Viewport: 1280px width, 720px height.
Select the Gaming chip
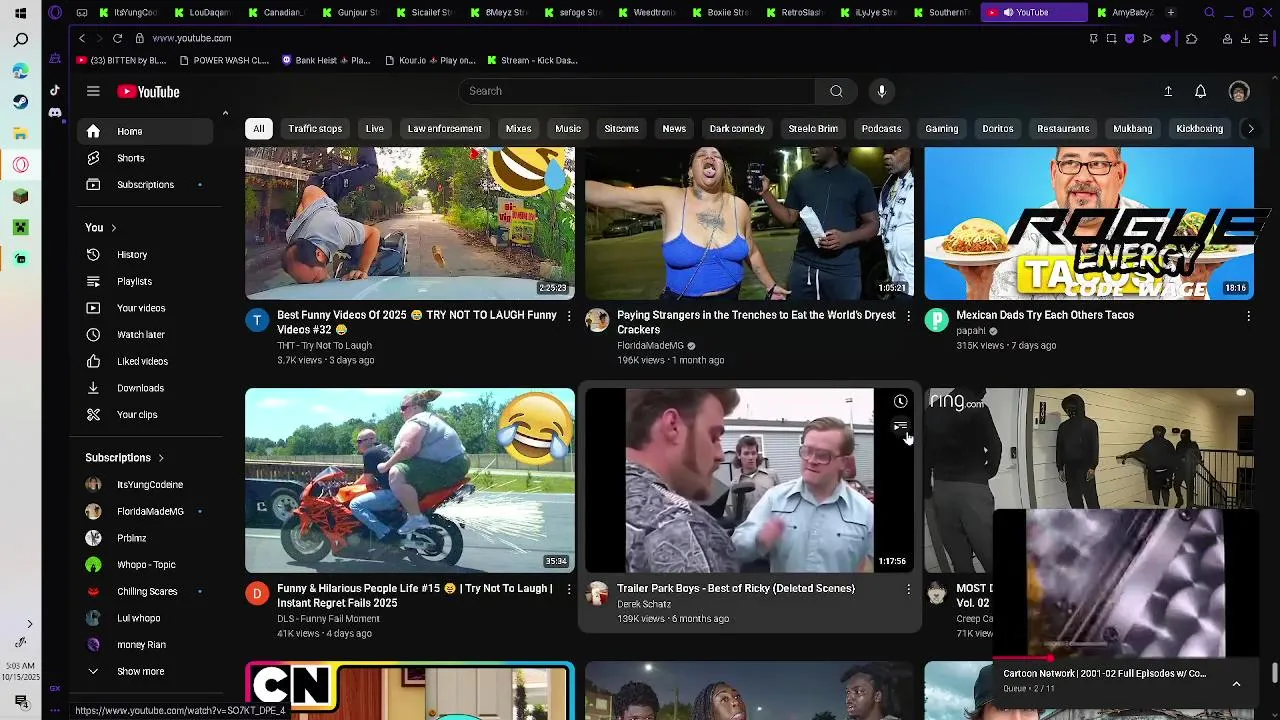[x=941, y=129]
